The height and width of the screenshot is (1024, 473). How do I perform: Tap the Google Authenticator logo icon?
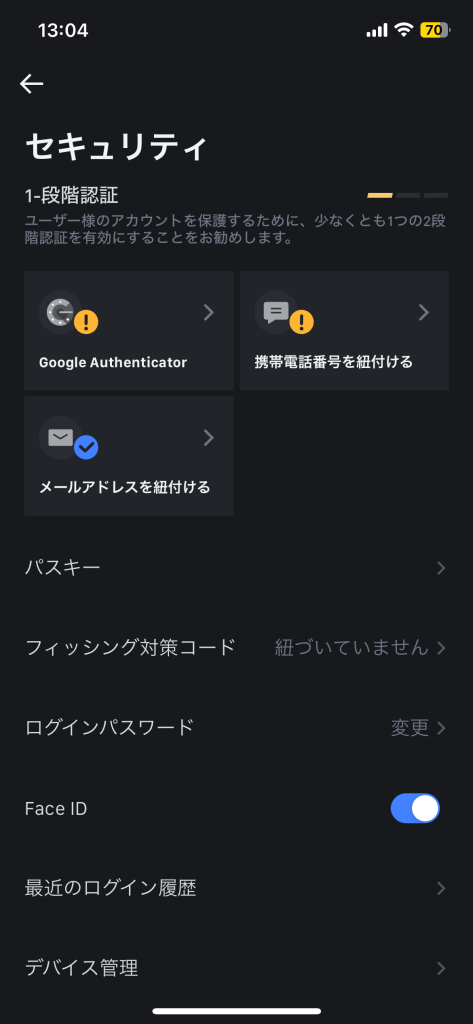(x=59, y=312)
